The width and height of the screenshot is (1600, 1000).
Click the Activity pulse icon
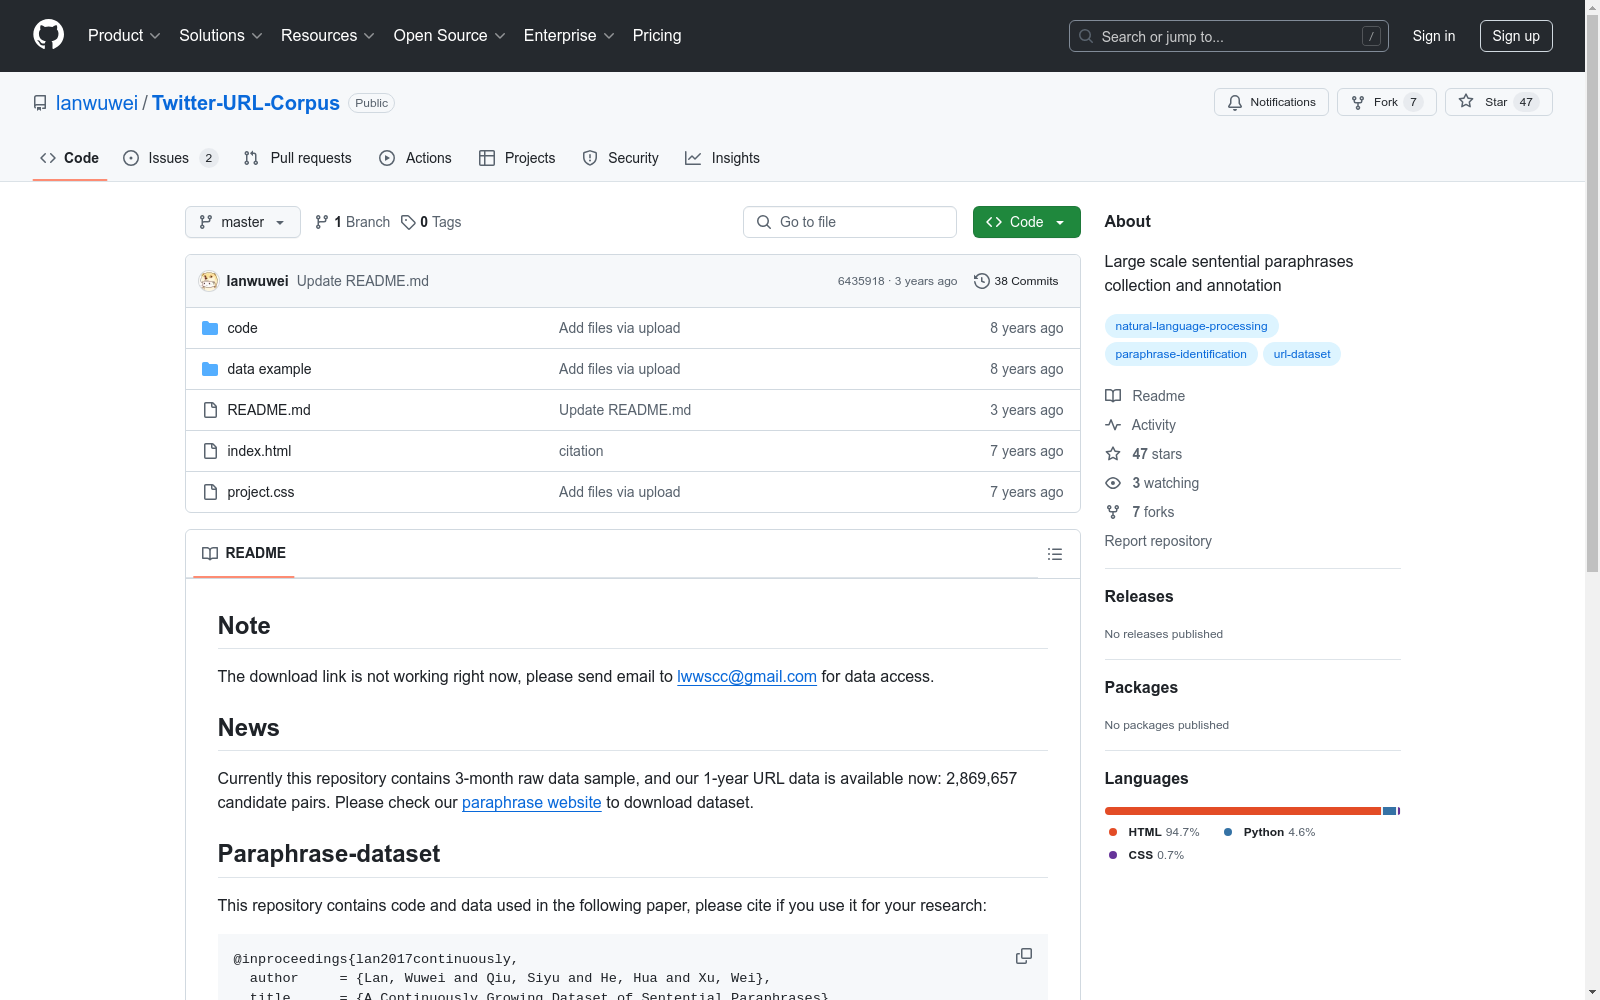coord(1113,425)
